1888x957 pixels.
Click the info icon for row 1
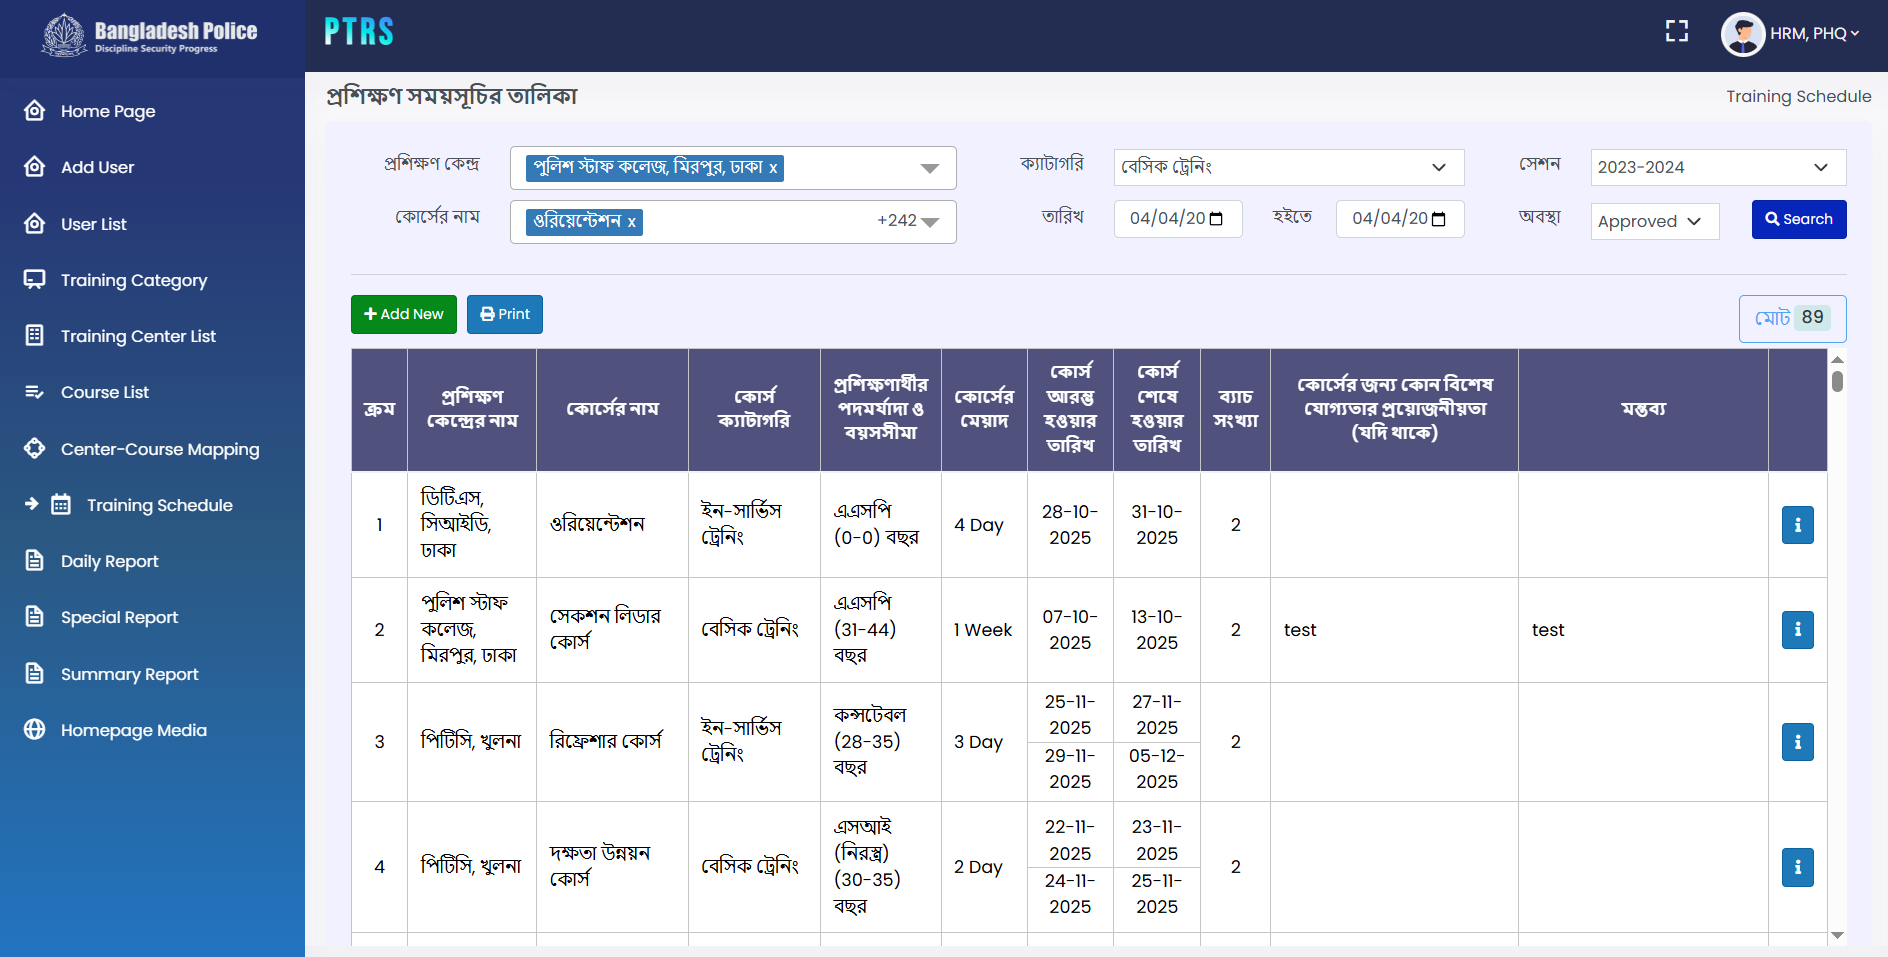click(1797, 525)
